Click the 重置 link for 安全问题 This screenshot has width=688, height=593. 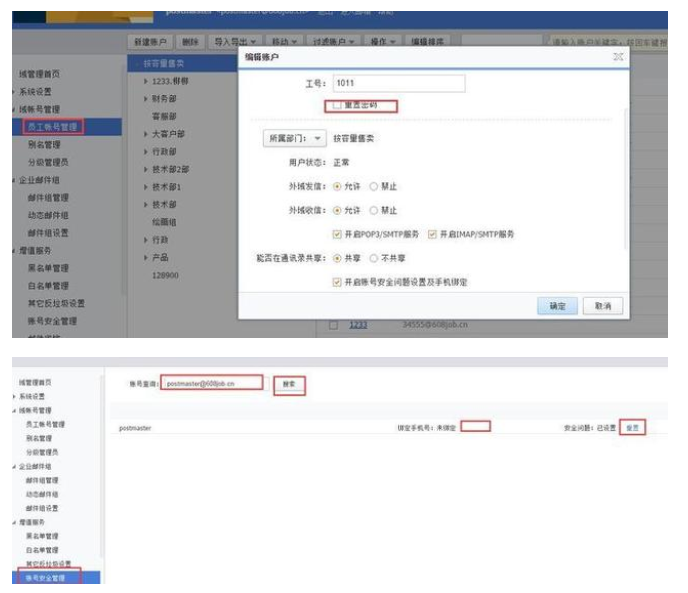pos(631,427)
